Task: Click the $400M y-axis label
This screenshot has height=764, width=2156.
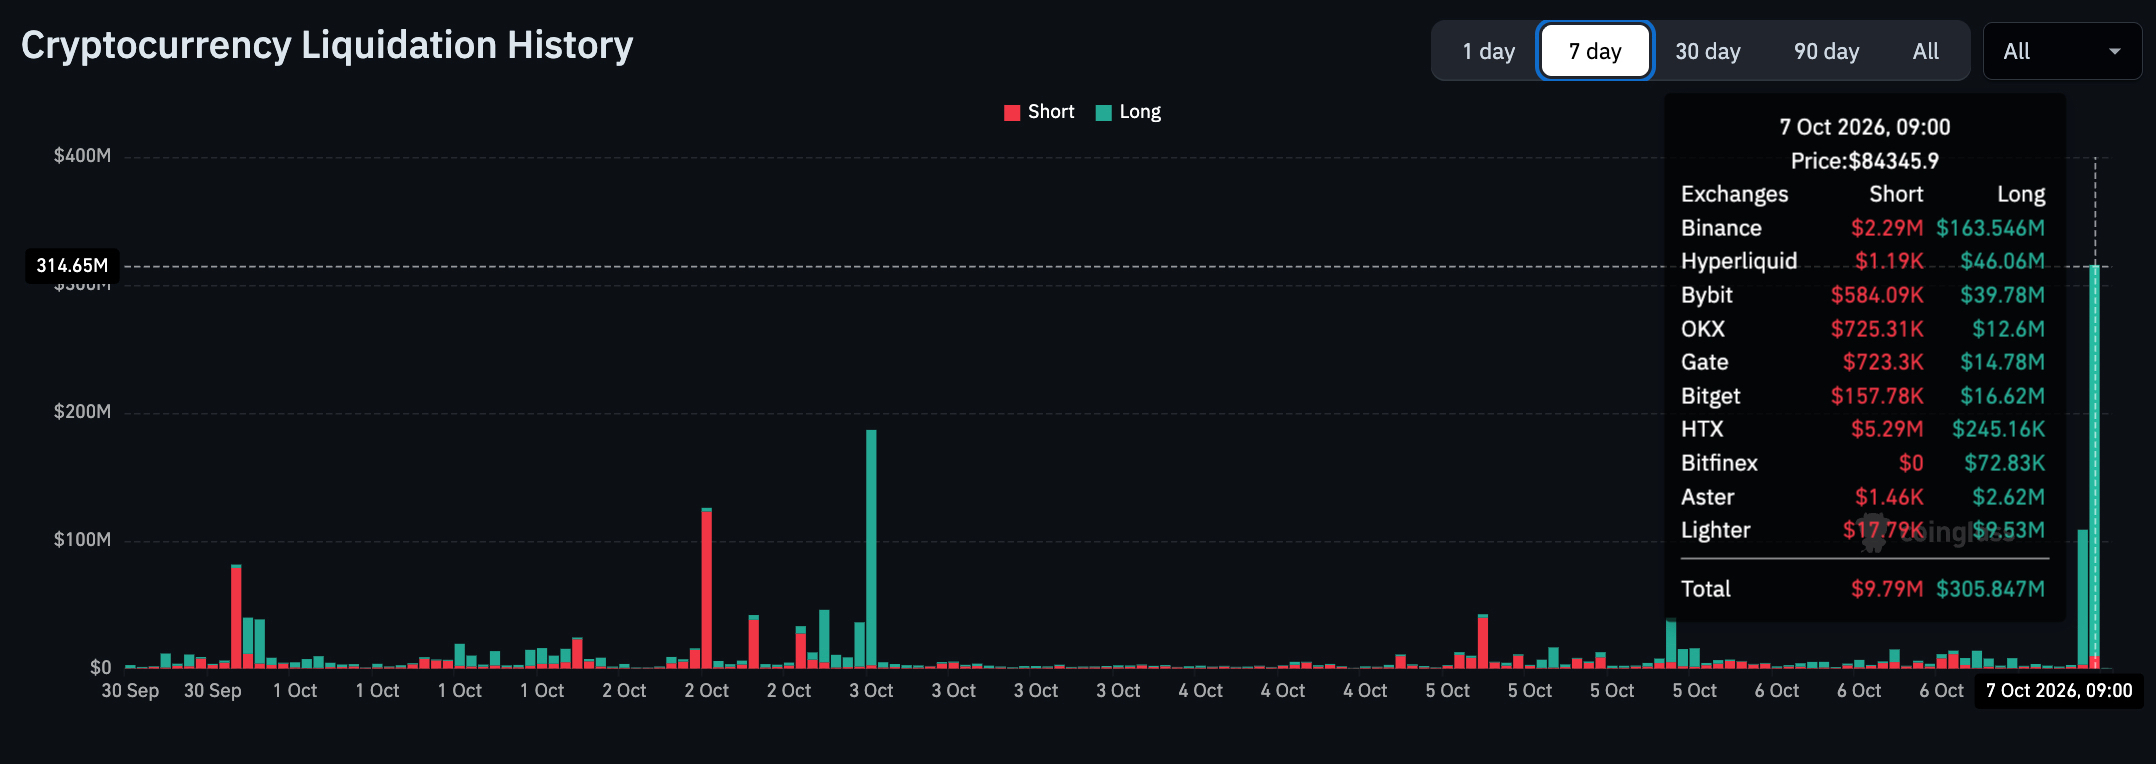Action: (x=82, y=155)
